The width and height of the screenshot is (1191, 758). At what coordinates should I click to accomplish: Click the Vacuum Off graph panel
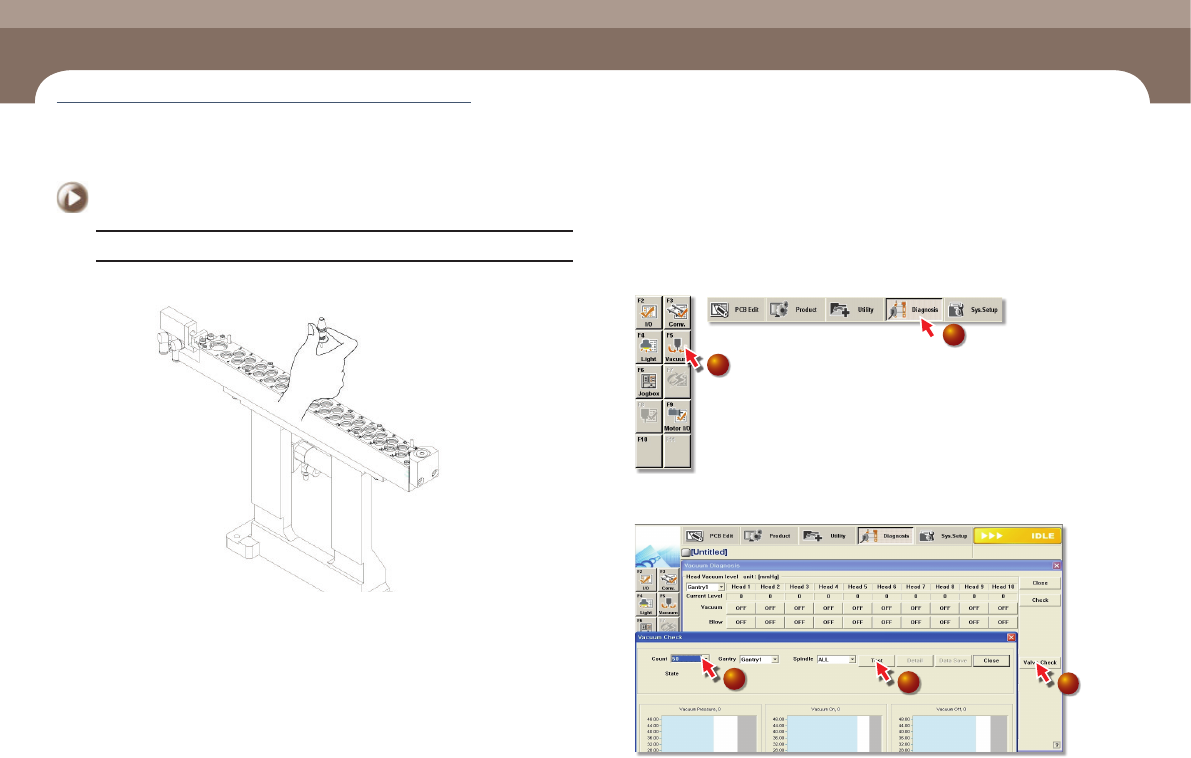point(951,728)
